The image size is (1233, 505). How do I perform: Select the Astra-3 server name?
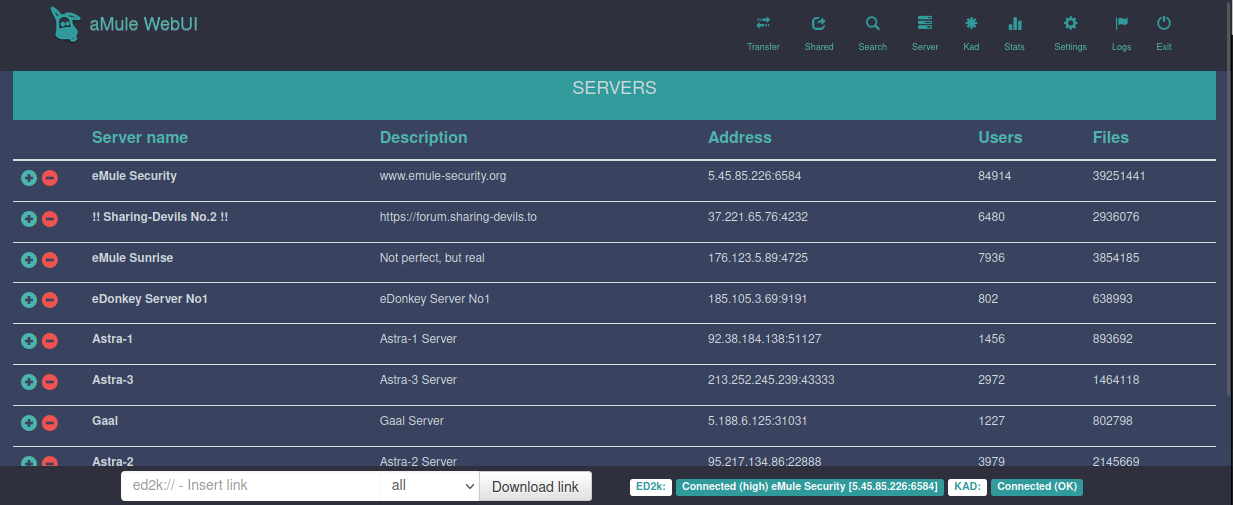(x=112, y=380)
